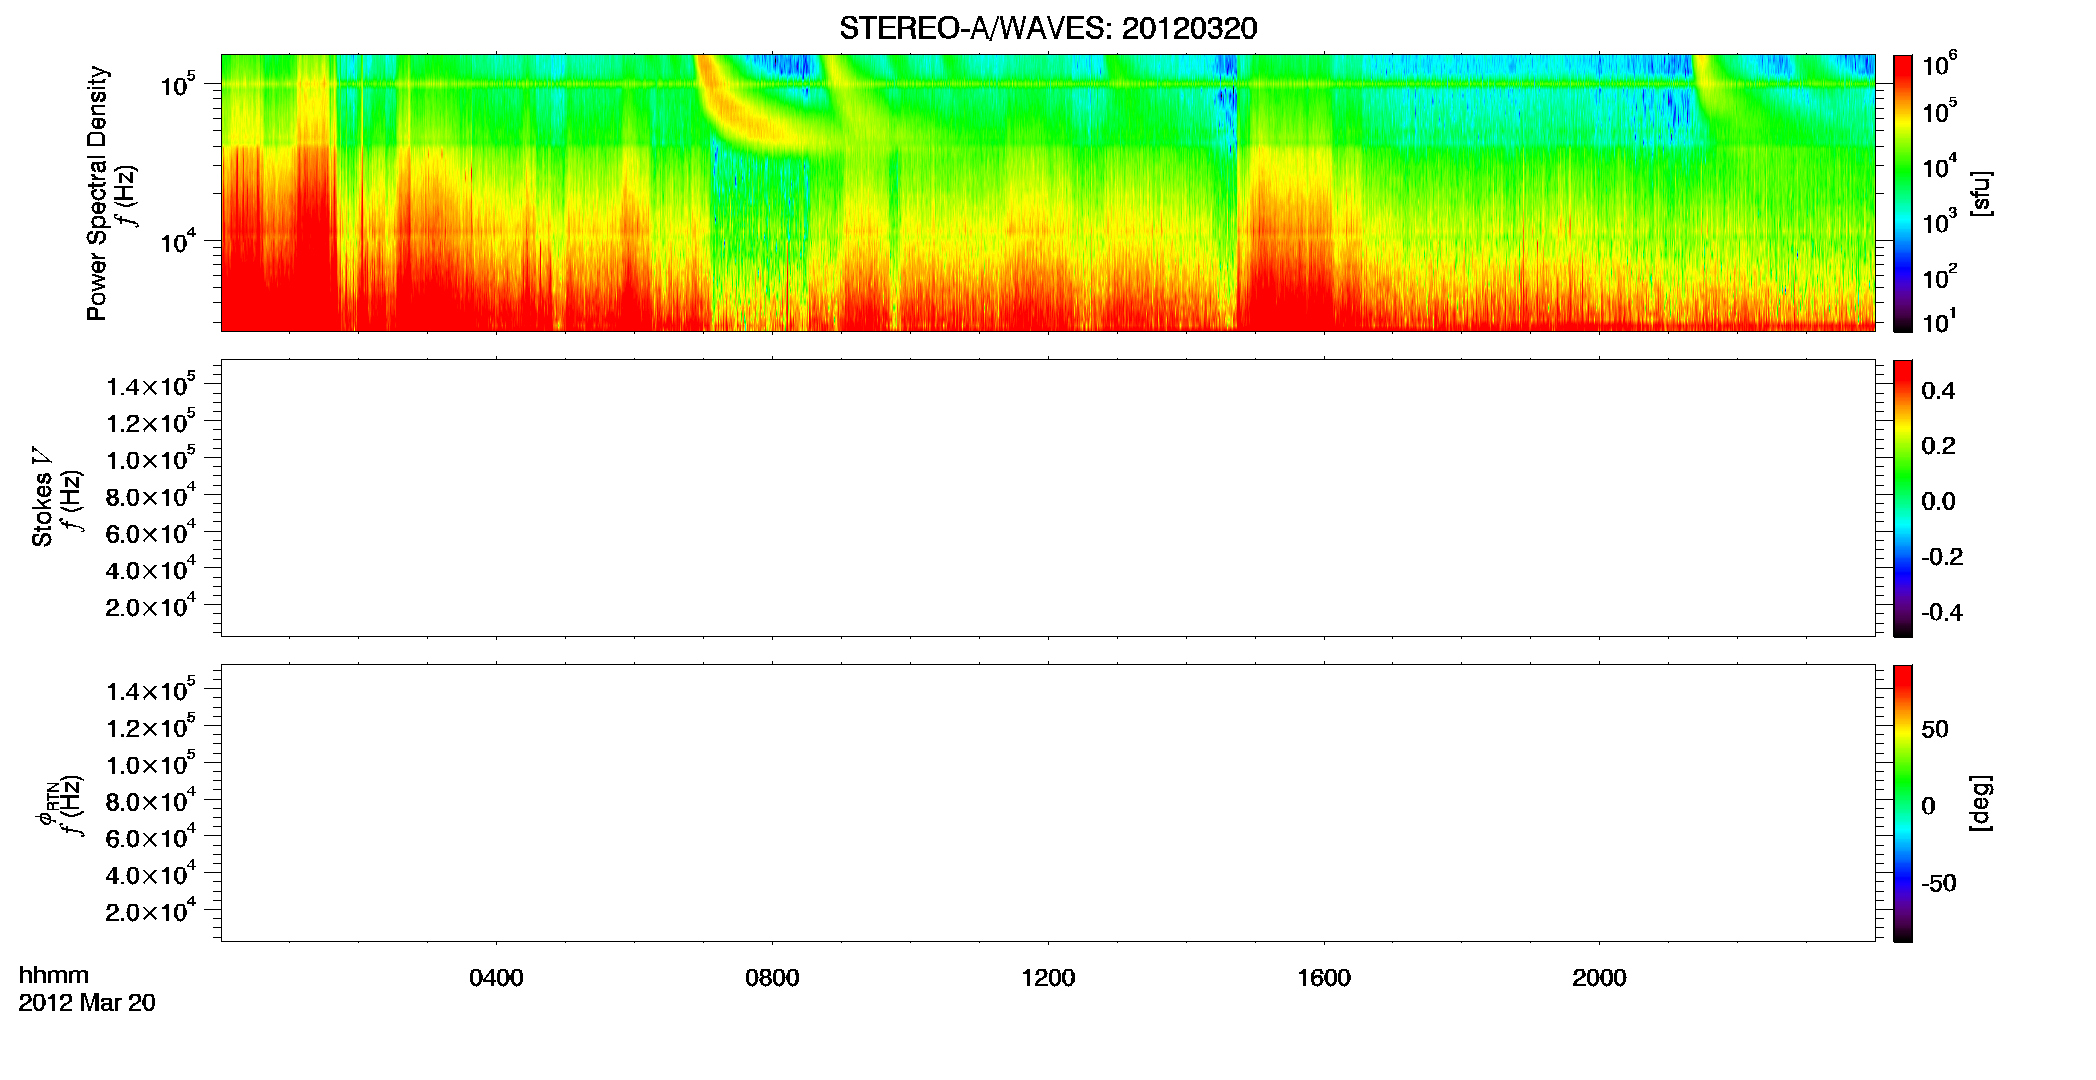2096x1080 pixels.
Task: Click the 1.4×10^5 tick on Stokes V axis
Action: 151,385
